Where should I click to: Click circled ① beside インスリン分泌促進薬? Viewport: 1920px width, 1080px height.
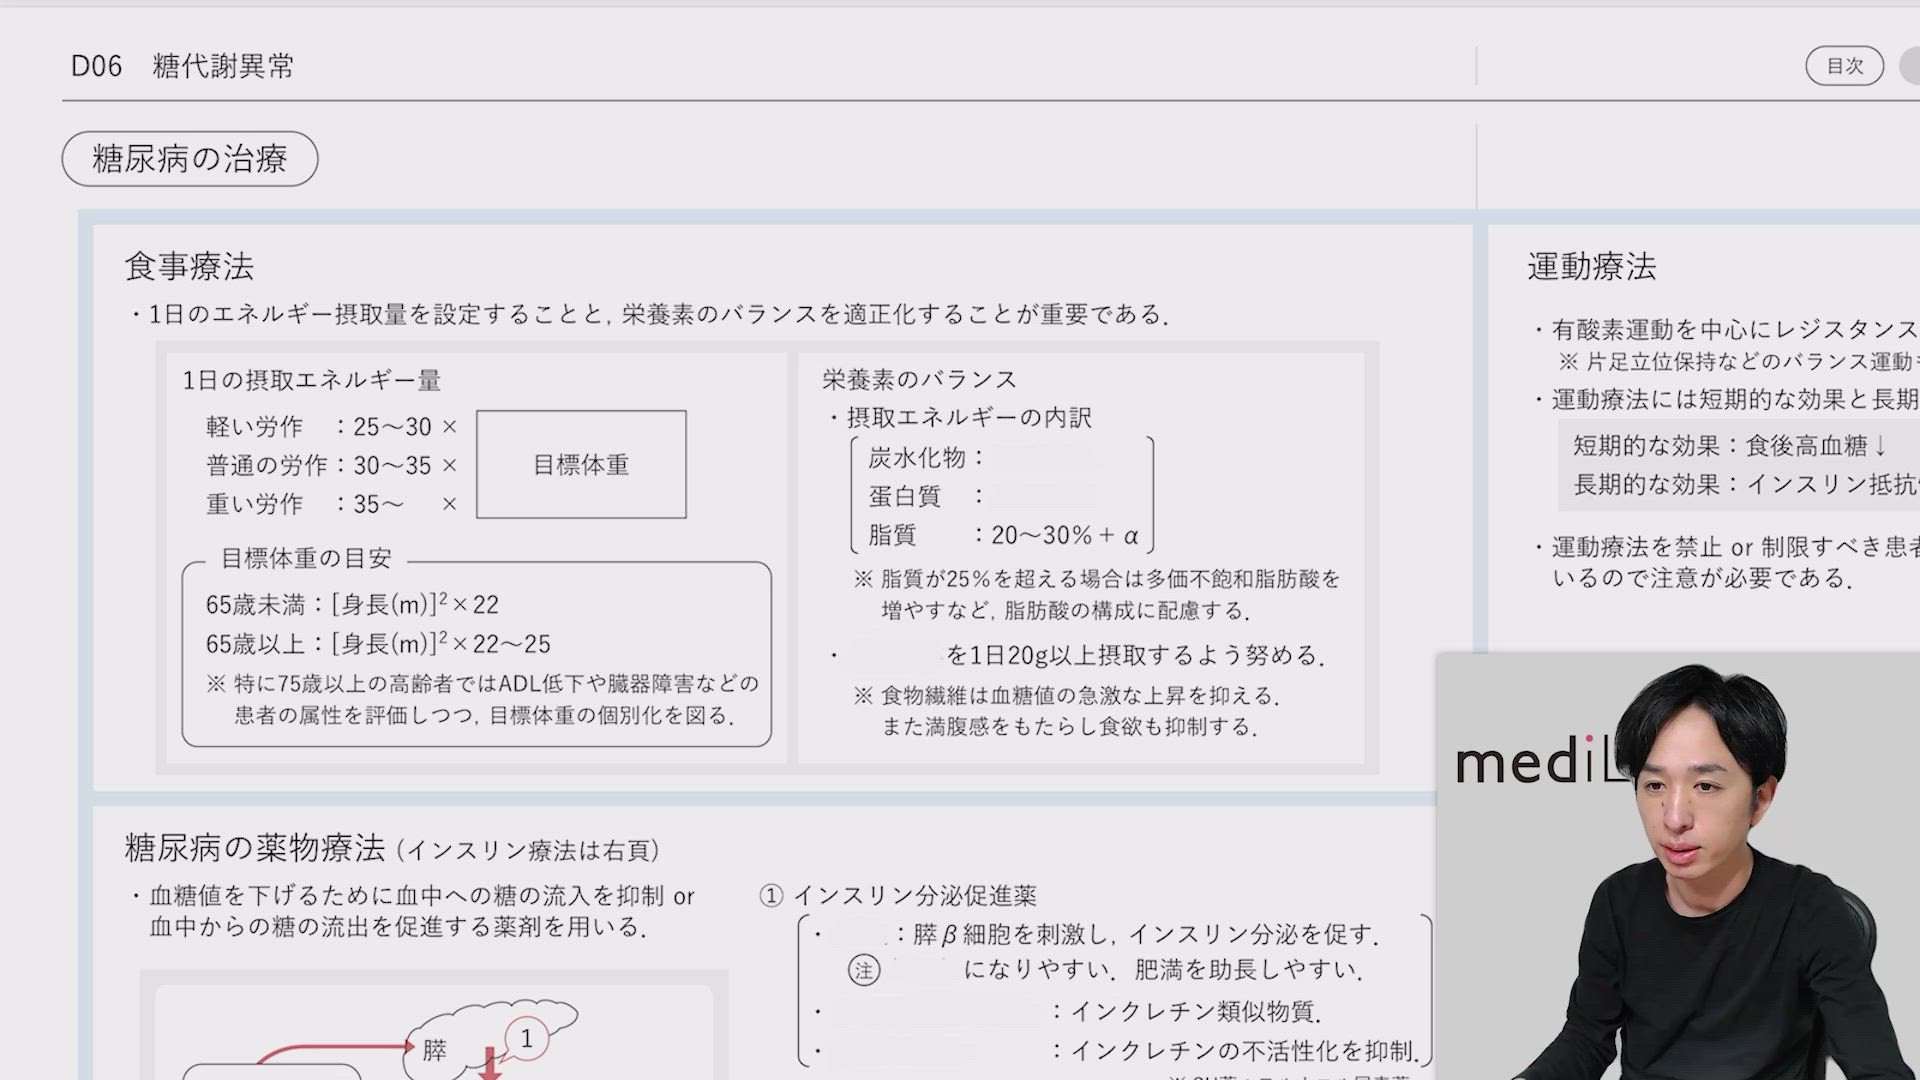point(771,896)
